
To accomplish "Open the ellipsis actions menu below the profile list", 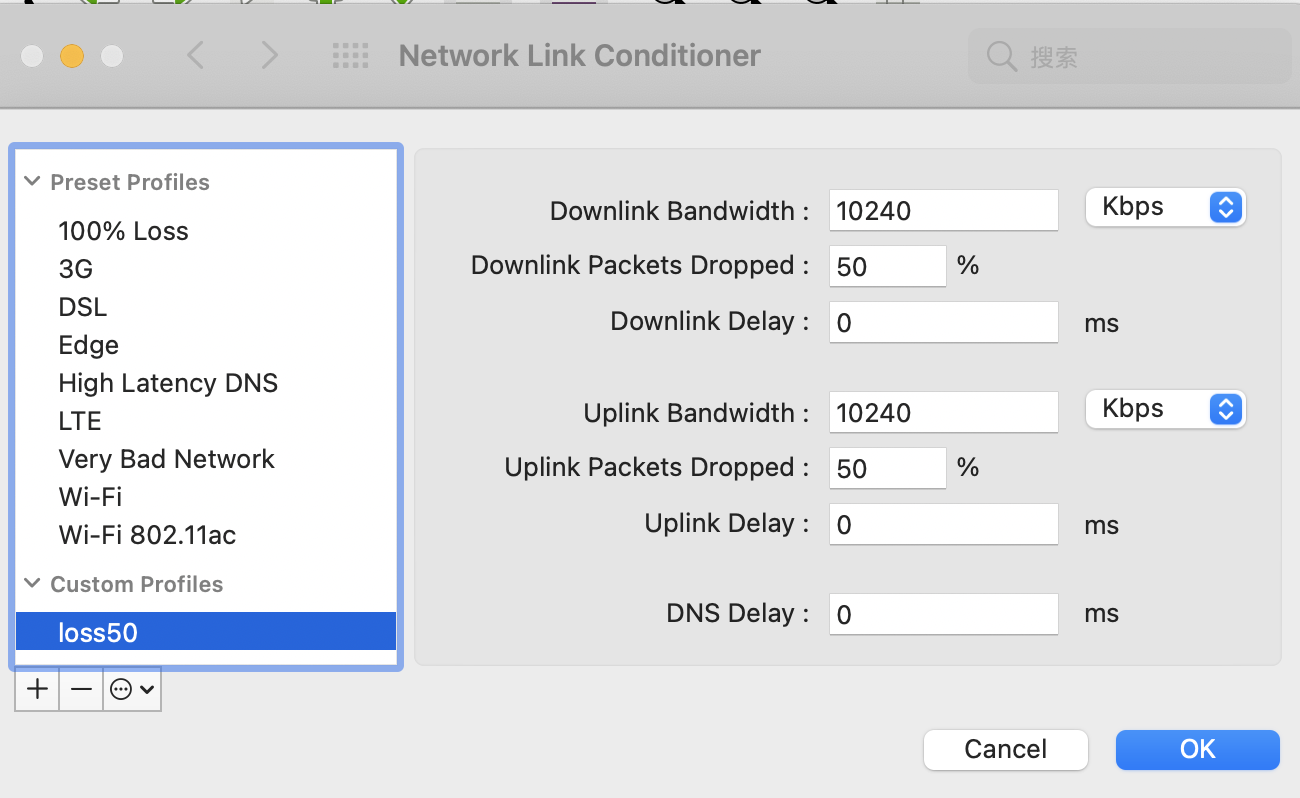I will coord(132,689).
